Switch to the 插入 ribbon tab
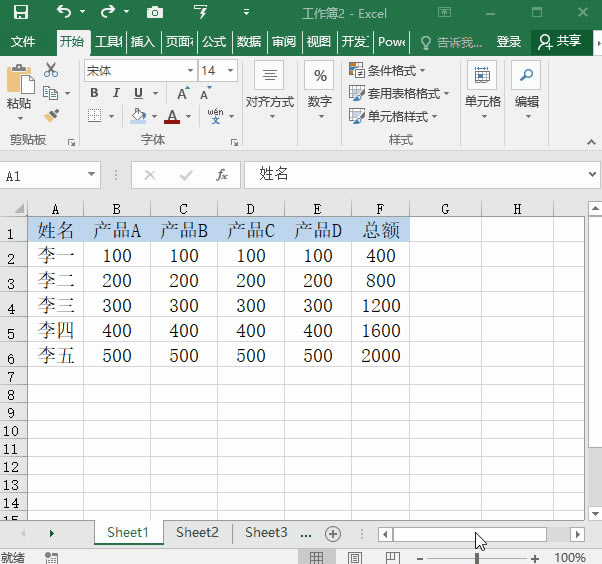 click(x=143, y=42)
